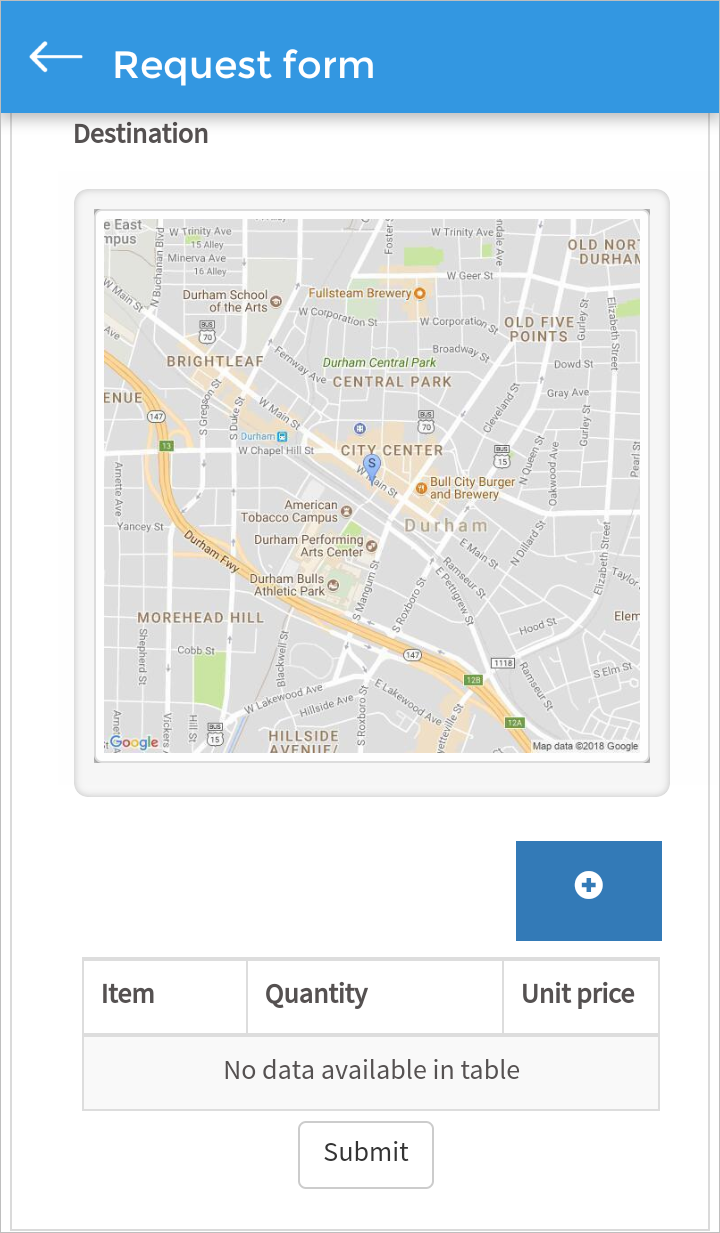720x1233 pixels.
Task: Sort table by Unit price column
Action: [579, 995]
